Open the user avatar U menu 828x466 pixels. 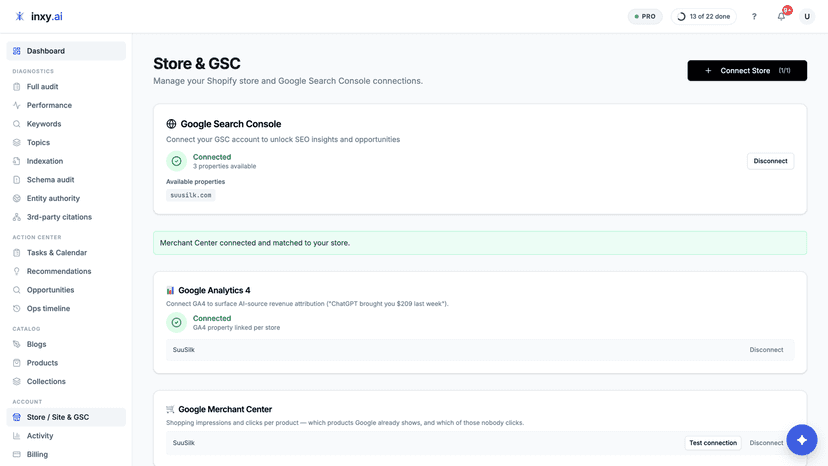(807, 16)
